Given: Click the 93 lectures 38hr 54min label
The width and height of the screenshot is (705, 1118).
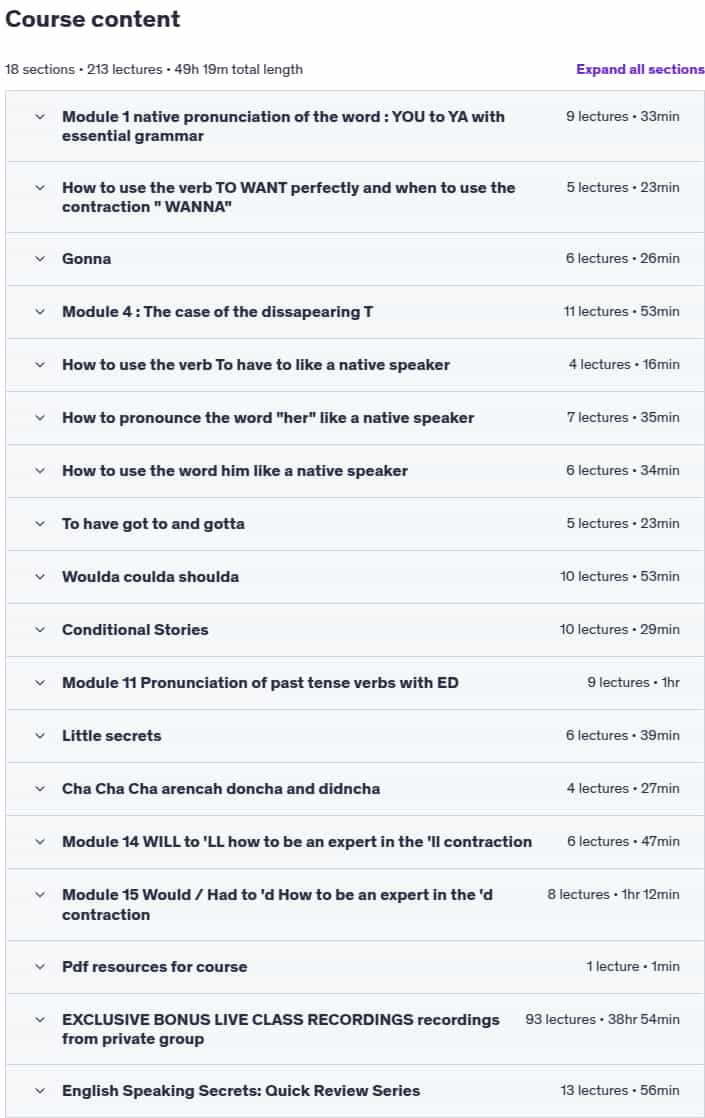Looking at the screenshot, I should point(602,1020).
